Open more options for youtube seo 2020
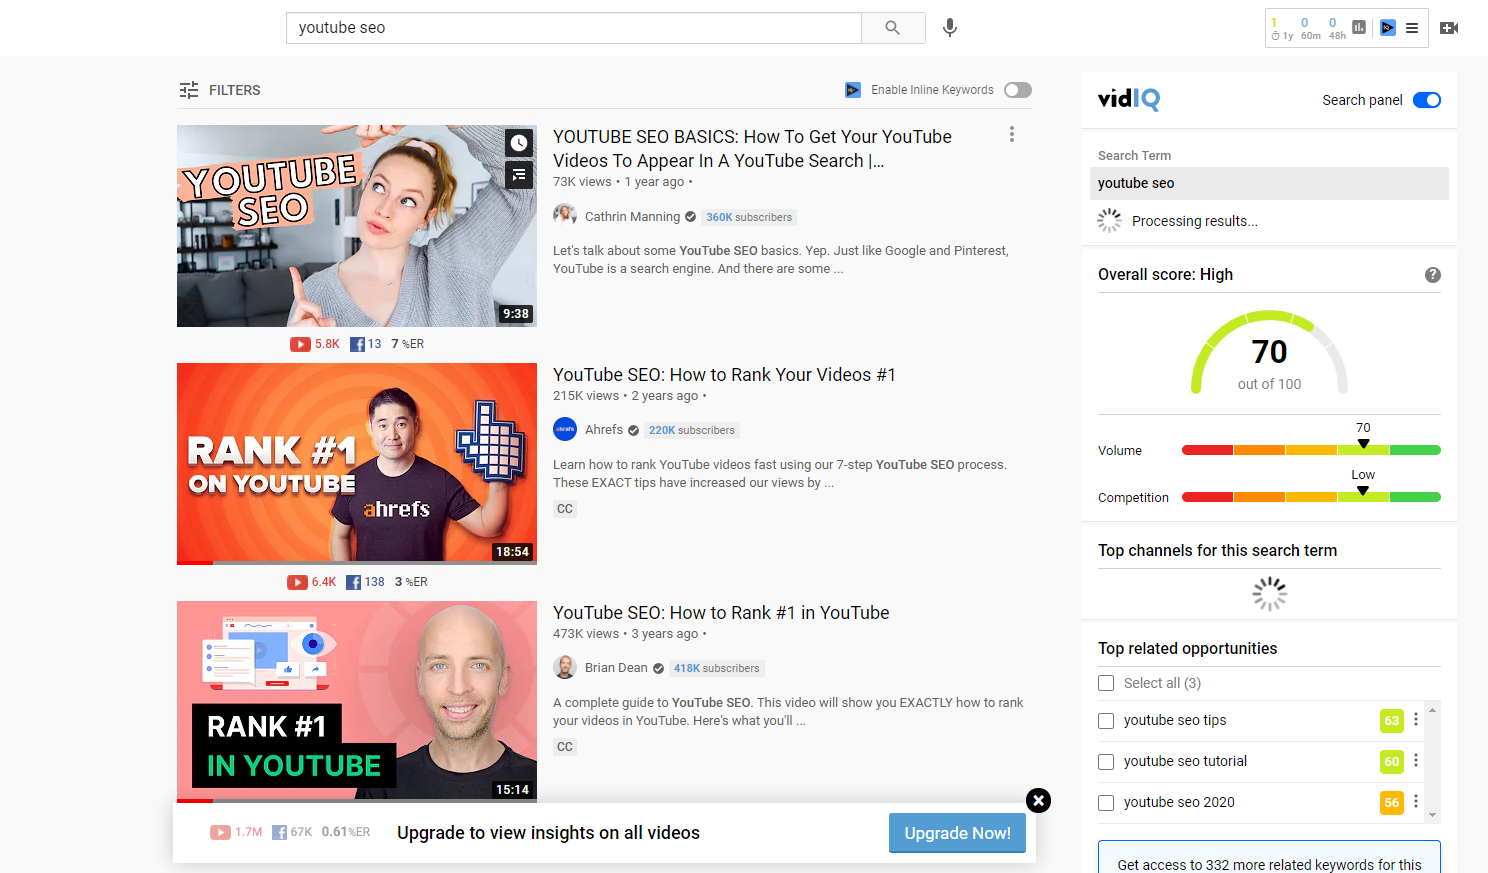 pos(1416,802)
